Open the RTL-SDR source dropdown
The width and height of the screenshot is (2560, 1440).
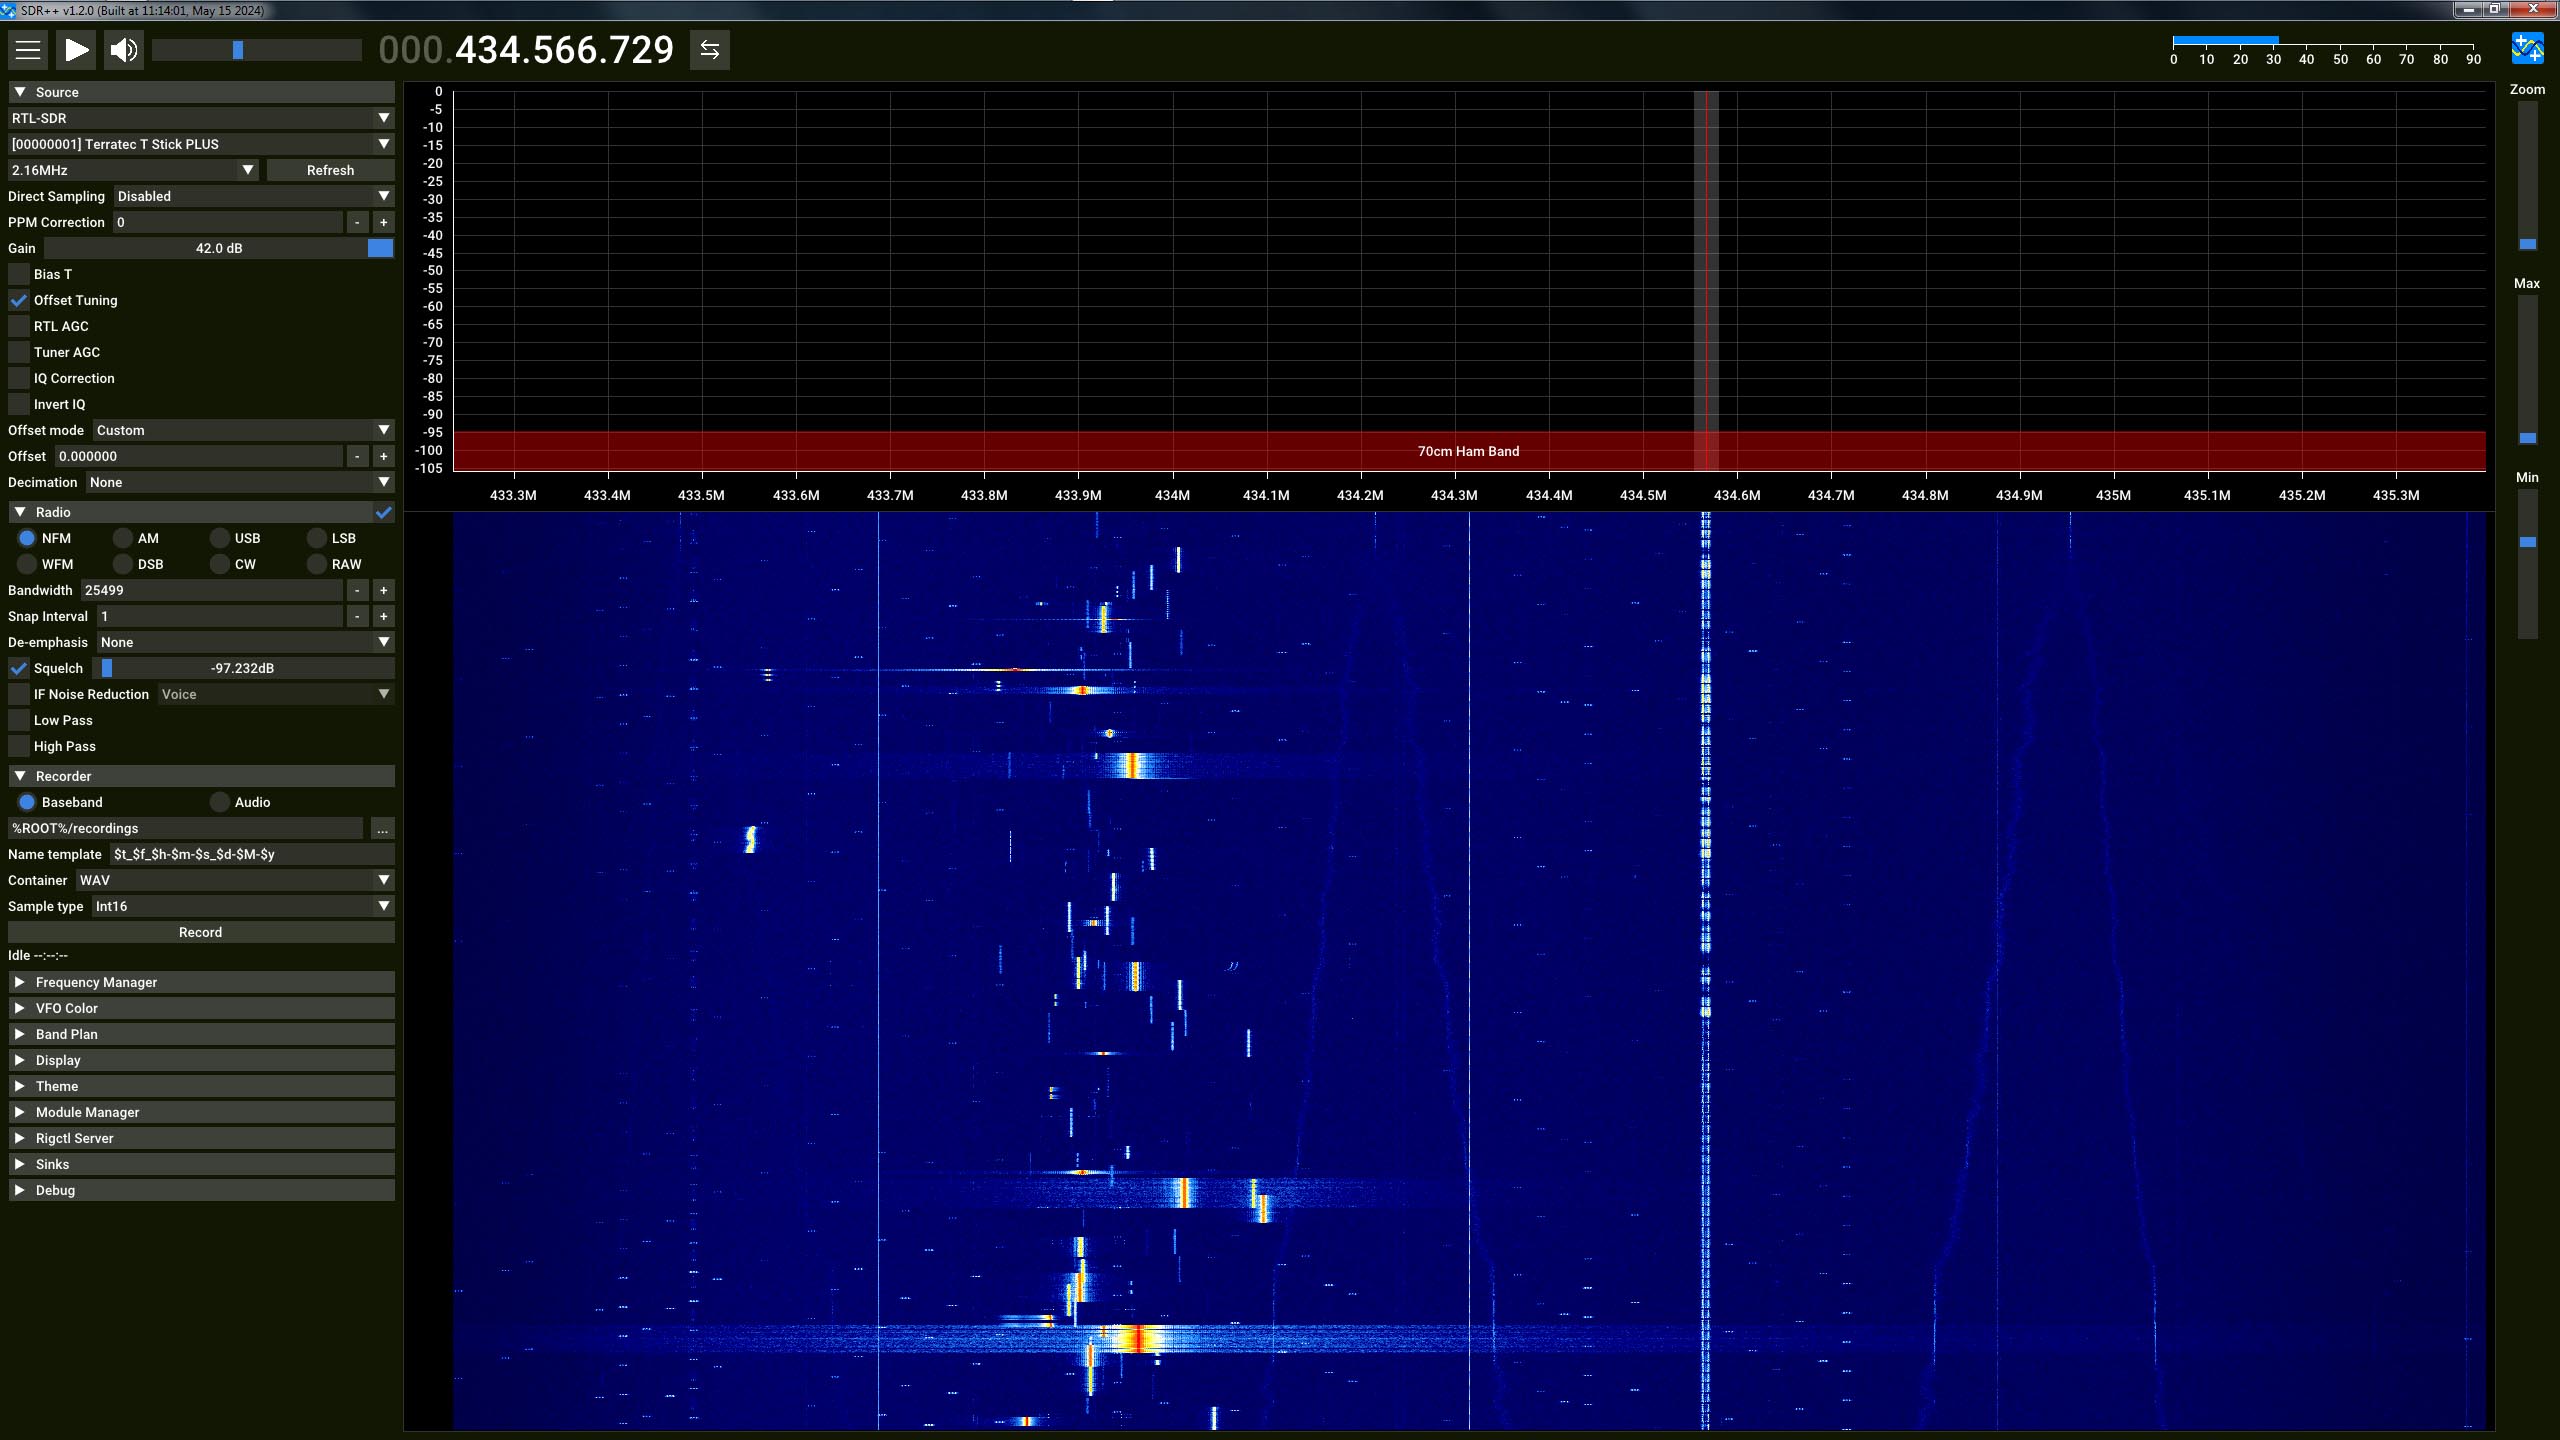(x=201, y=118)
